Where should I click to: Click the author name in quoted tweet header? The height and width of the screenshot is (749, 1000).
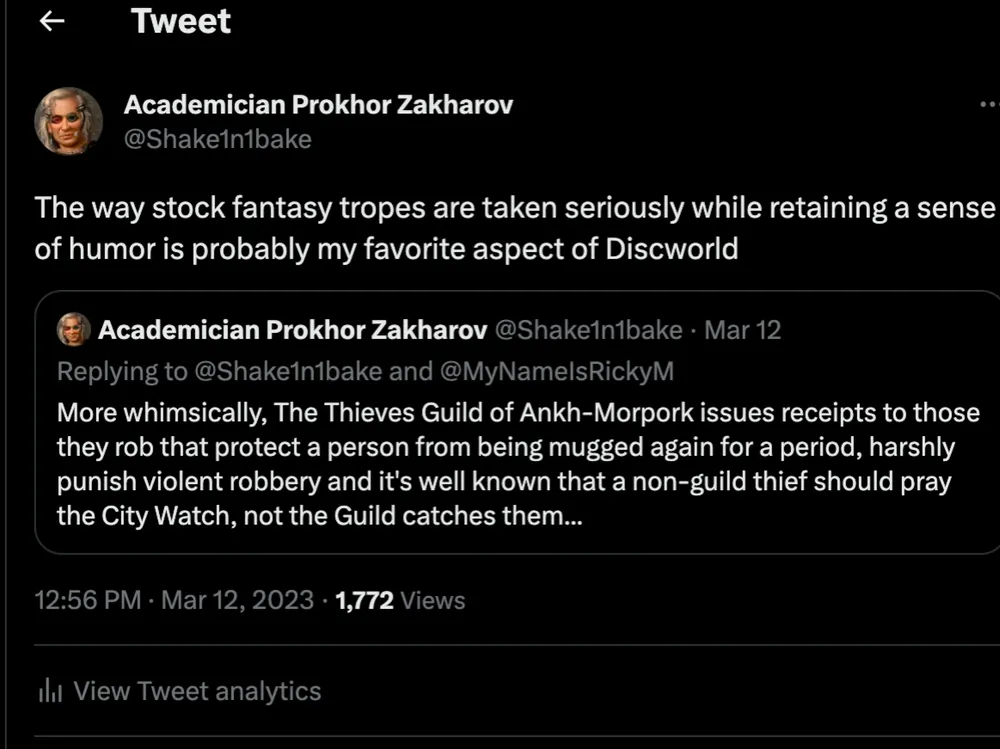pos(292,329)
